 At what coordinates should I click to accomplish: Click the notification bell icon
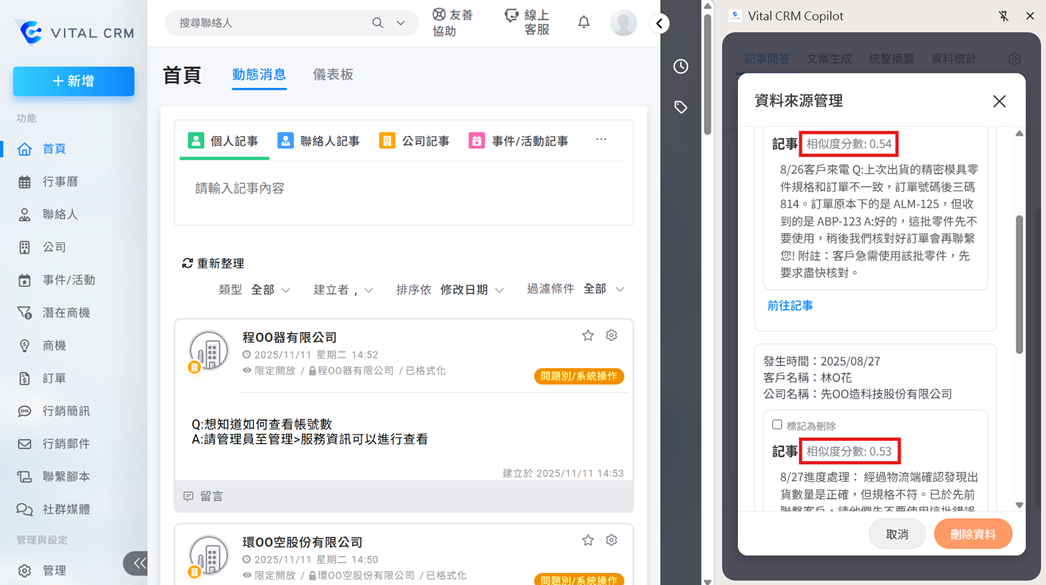[x=584, y=22]
